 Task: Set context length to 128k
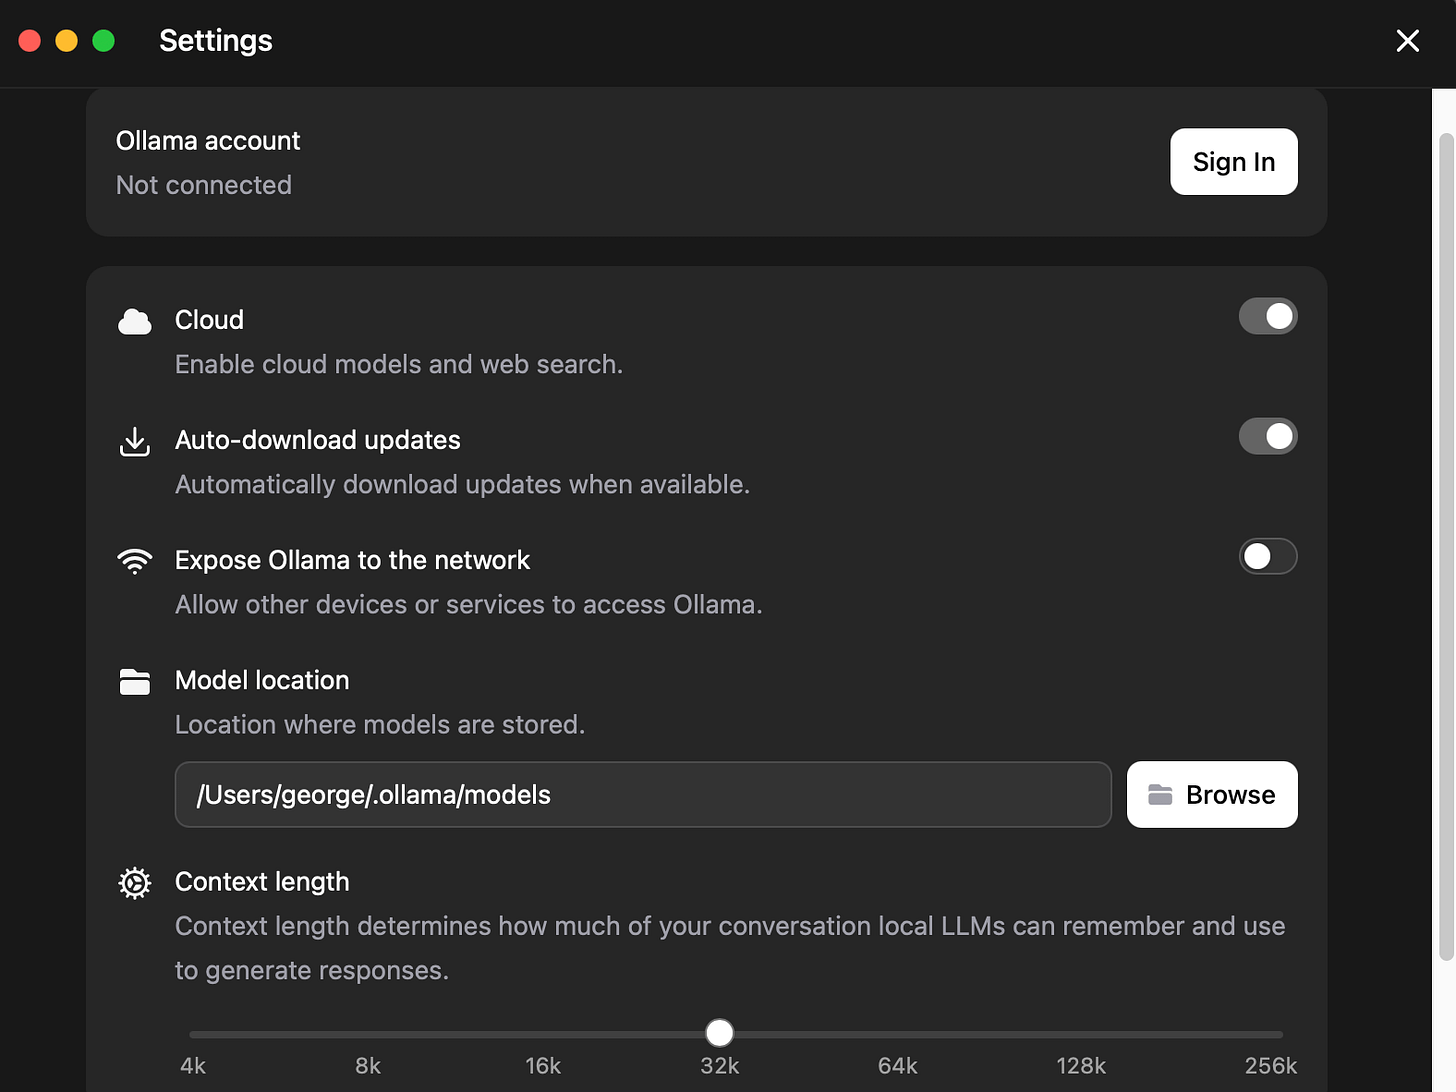tap(1081, 1034)
